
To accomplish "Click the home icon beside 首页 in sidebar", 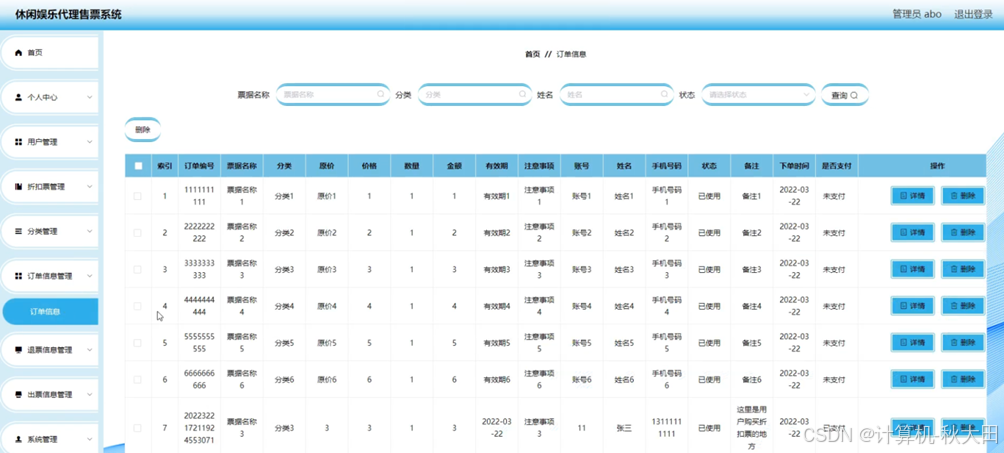I will coord(19,53).
